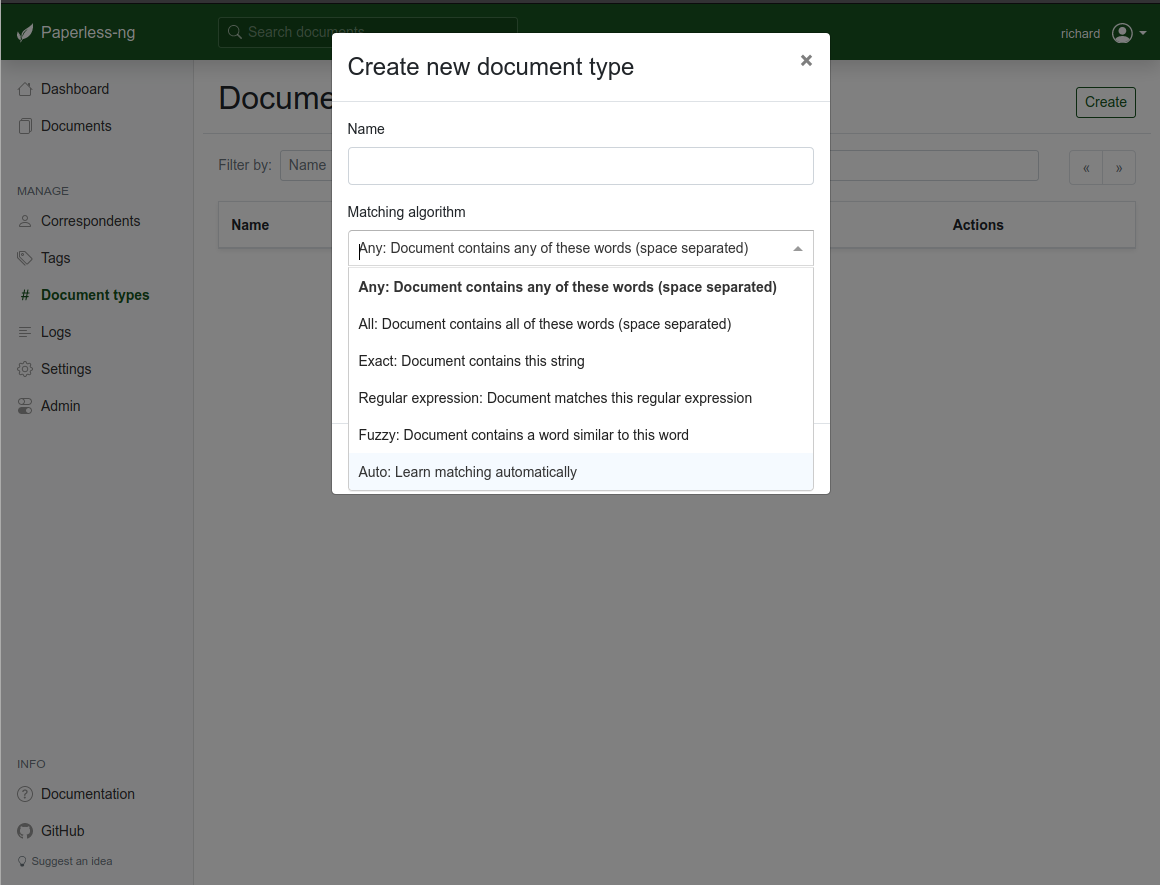Image resolution: width=1160 pixels, height=885 pixels.
Task: Click the Dashboard house icon
Action: point(25,90)
